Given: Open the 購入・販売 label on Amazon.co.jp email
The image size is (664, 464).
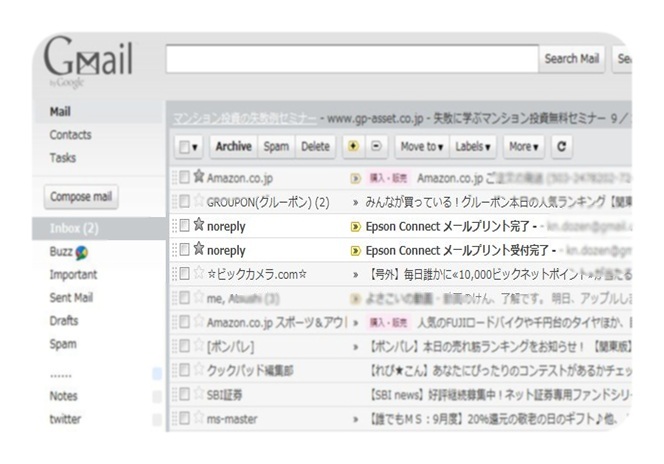Looking at the screenshot, I should tap(388, 178).
